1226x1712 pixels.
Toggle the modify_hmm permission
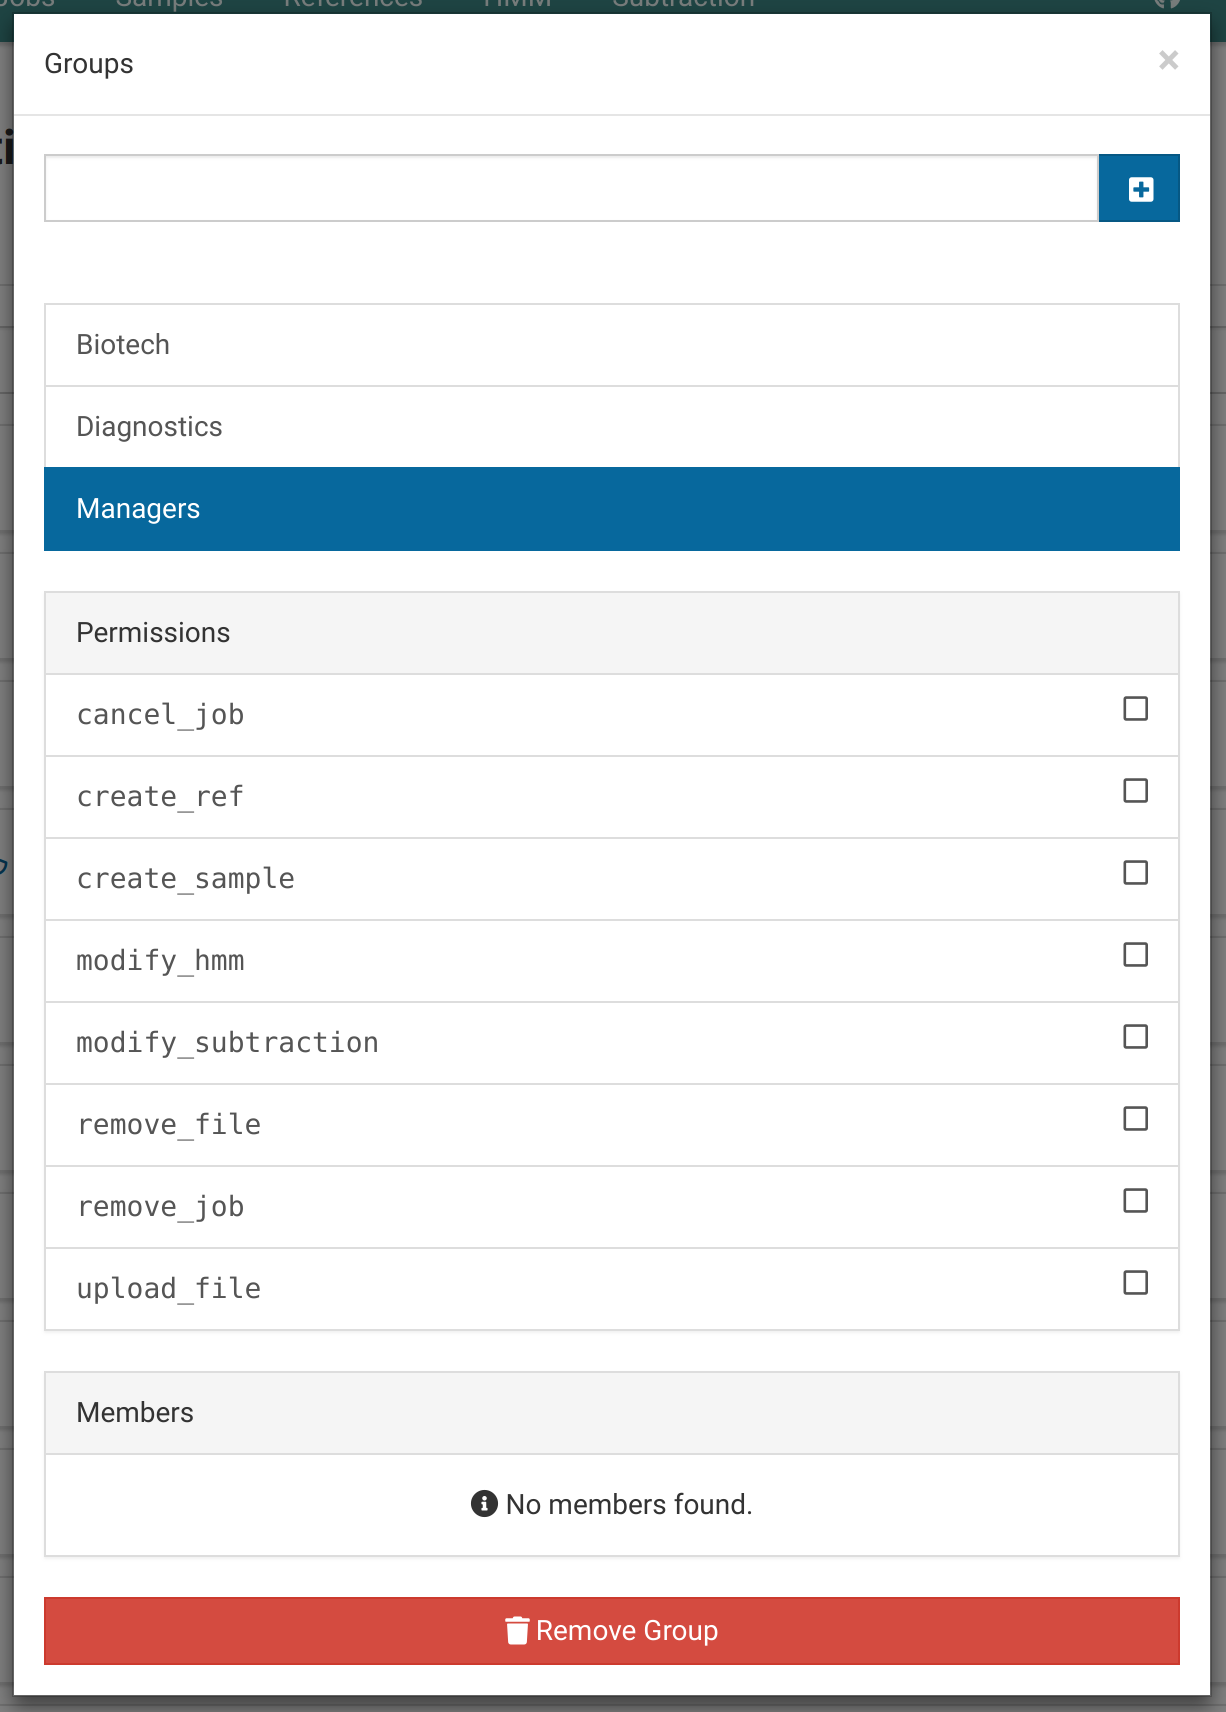(1134, 955)
